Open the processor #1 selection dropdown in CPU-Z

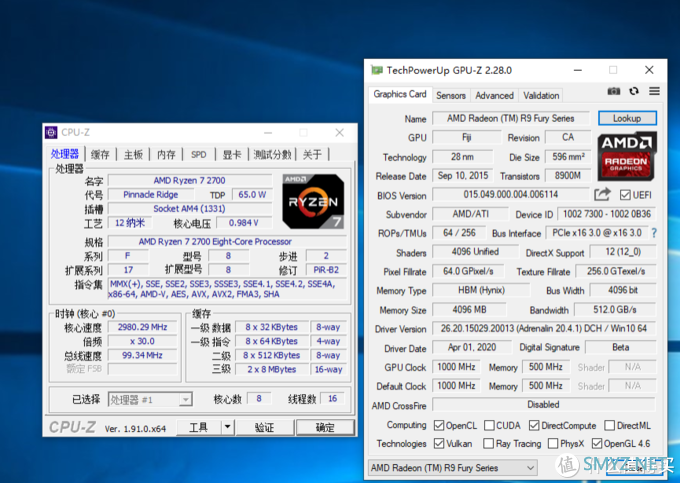click(x=150, y=399)
